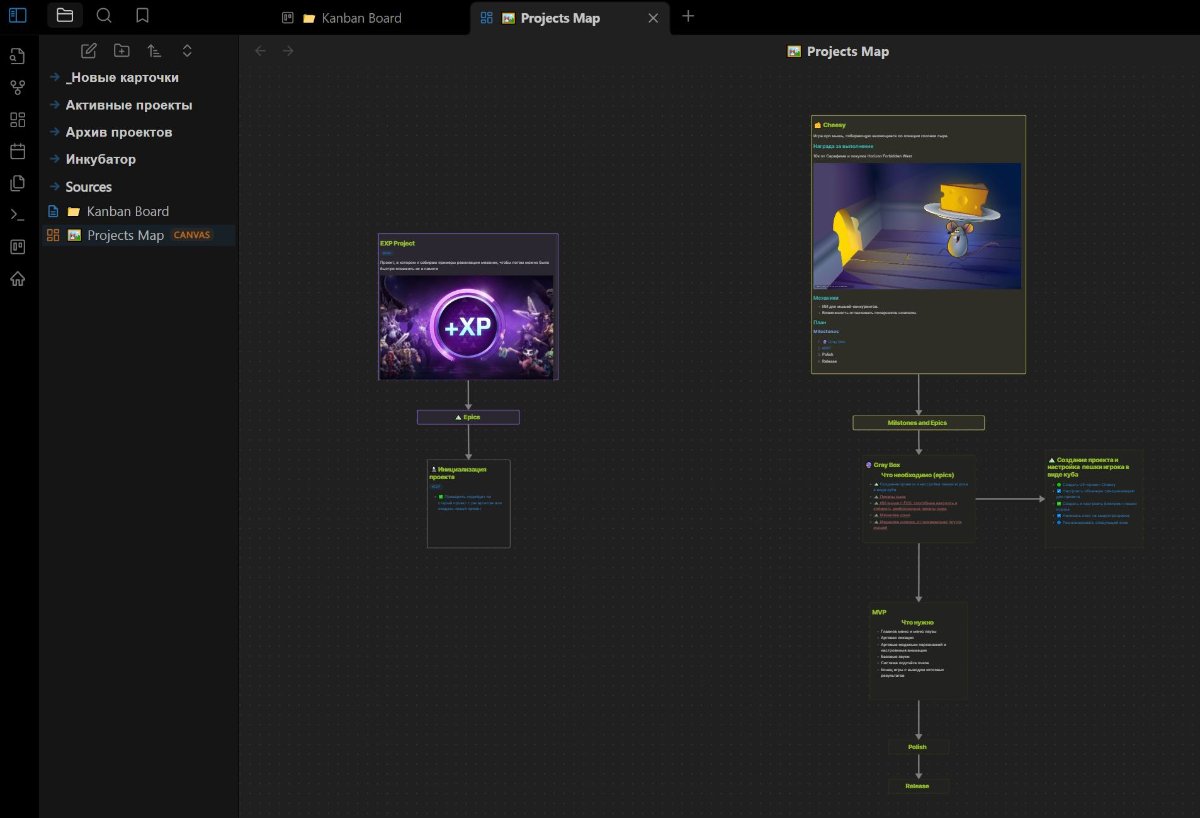Open graph view from the ribbon
This screenshot has width=1200, height=818.
[x=17, y=87]
